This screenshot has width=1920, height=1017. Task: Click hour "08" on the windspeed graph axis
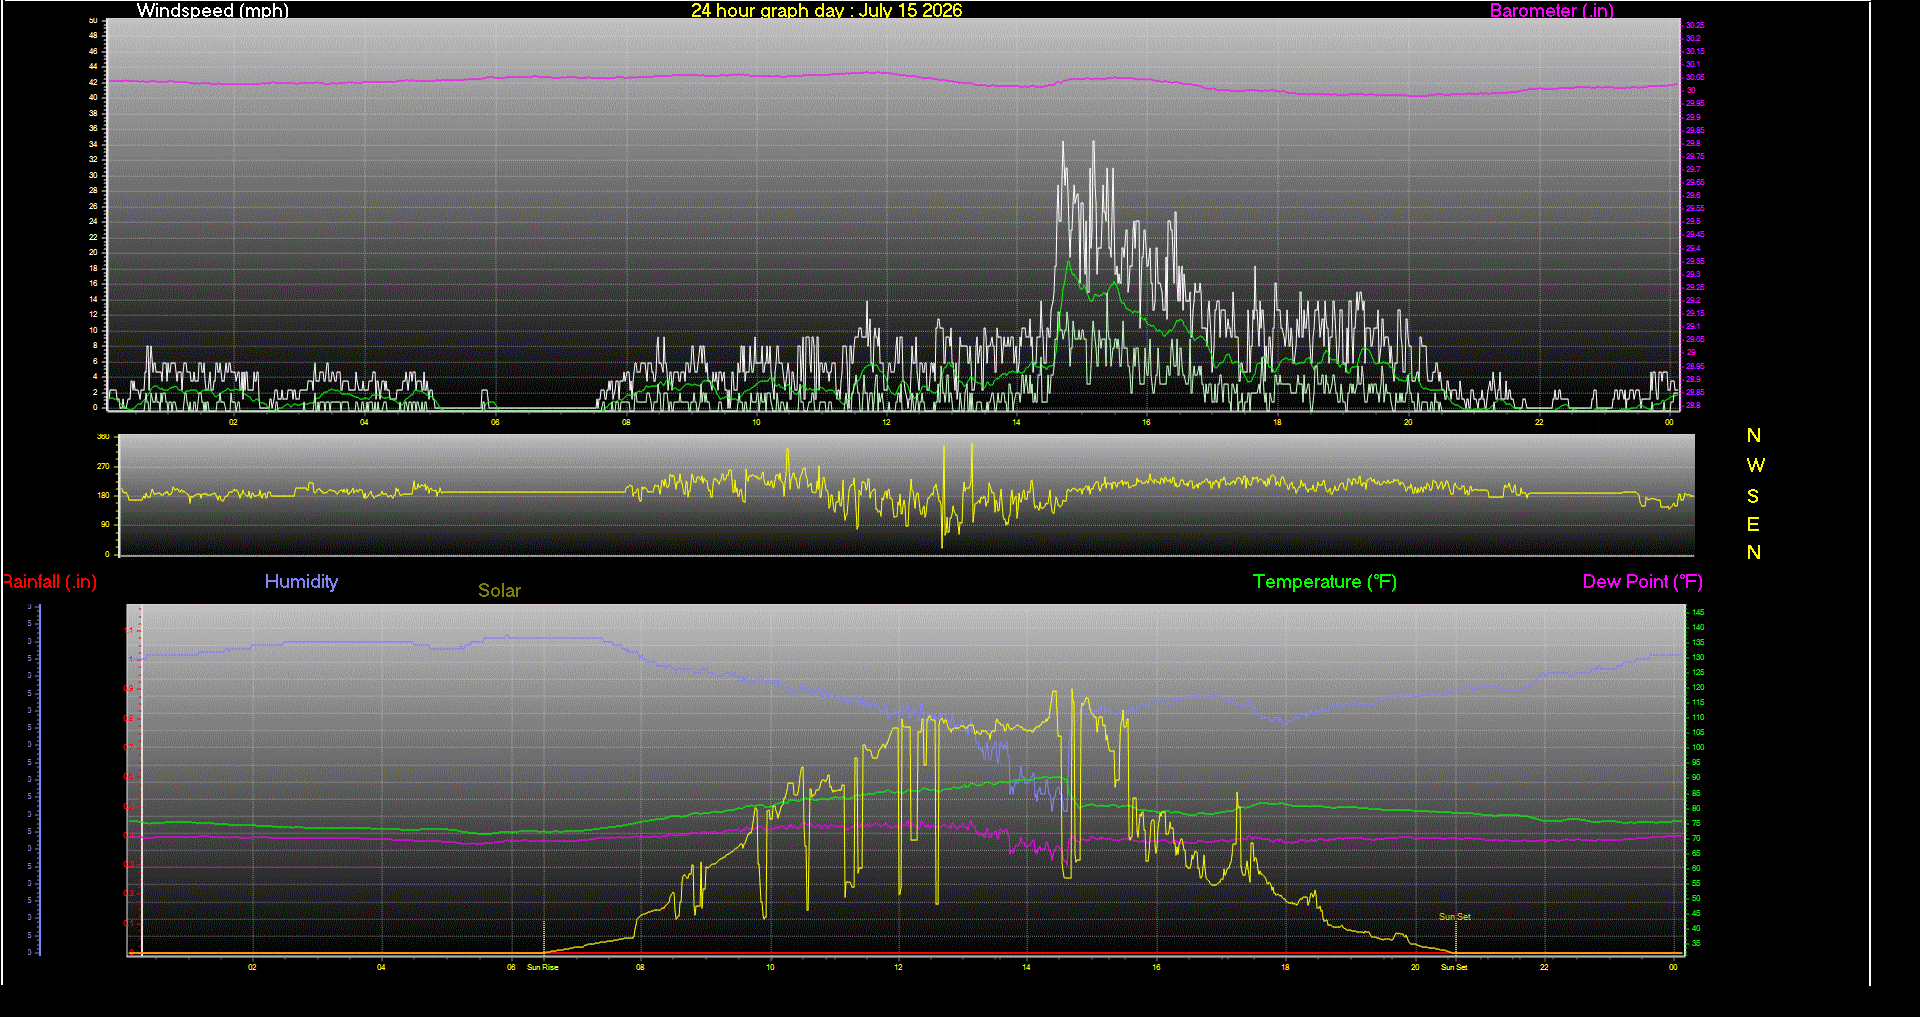[x=626, y=422]
